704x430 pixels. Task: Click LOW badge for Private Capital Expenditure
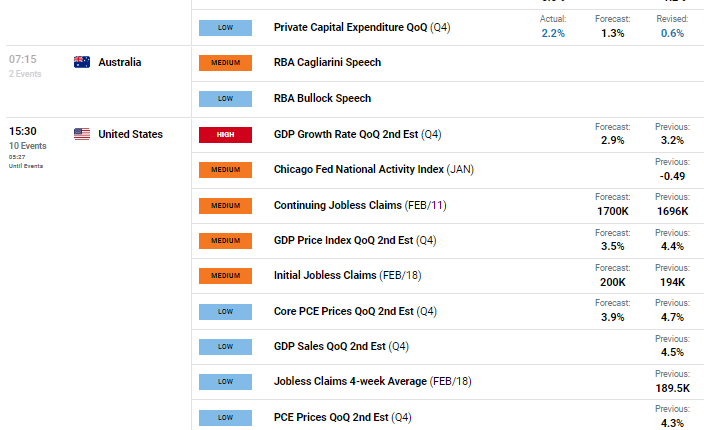225,27
